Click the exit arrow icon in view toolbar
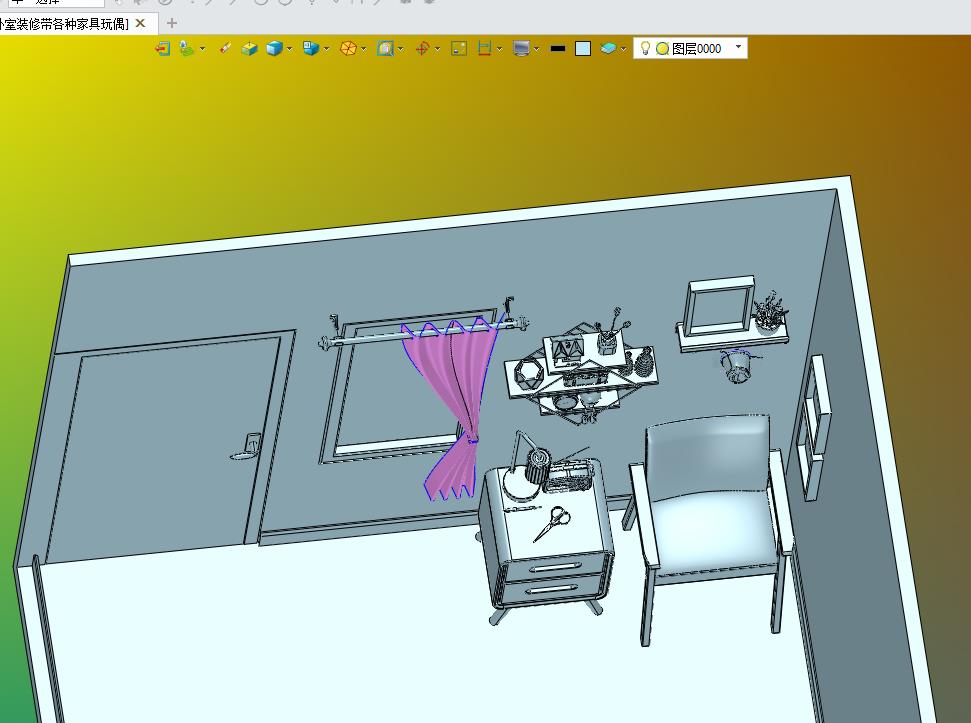The height and width of the screenshot is (723, 971). coord(162,48)
